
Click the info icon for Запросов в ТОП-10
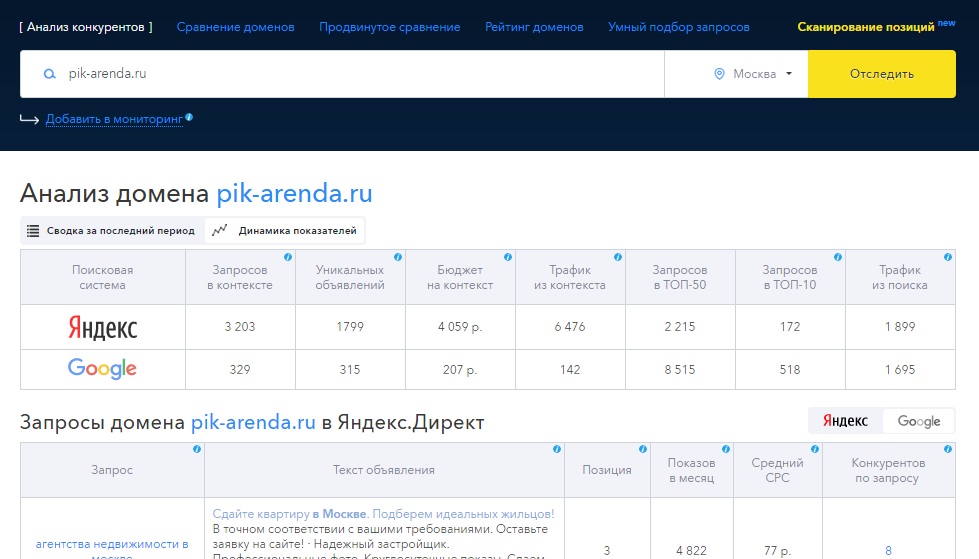click(x=838, y=257)
